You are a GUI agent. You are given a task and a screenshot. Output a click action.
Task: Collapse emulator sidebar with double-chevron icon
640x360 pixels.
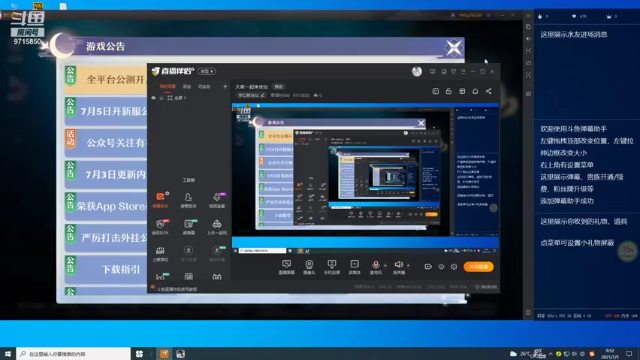528,16
